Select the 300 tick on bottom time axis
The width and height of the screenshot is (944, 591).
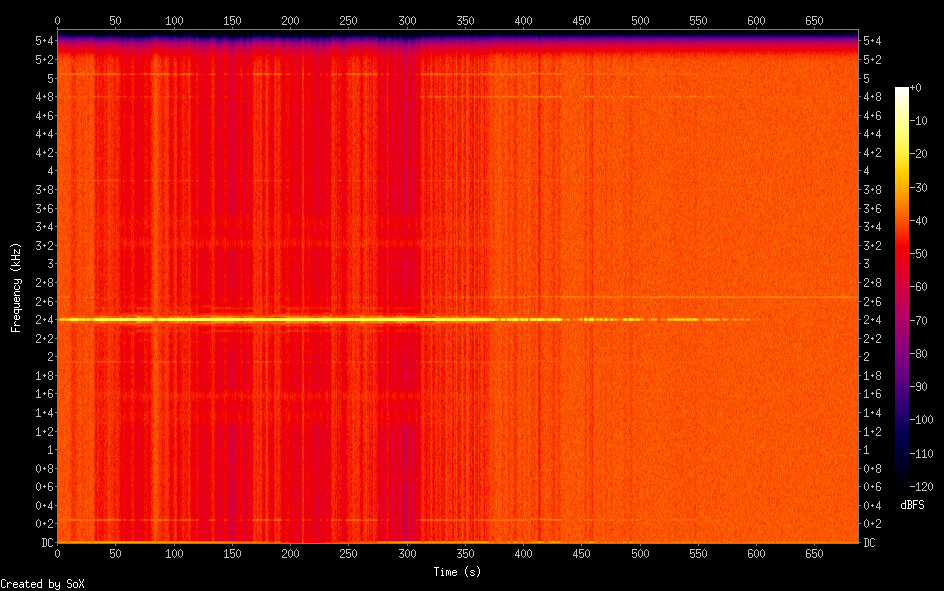coord(407,553)
